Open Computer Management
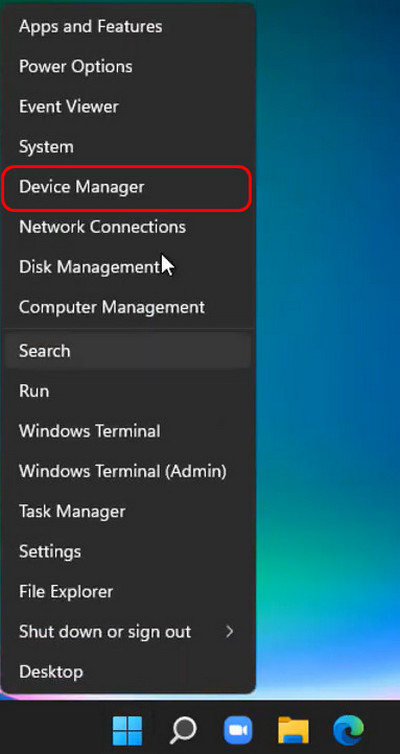 (128, 307)
